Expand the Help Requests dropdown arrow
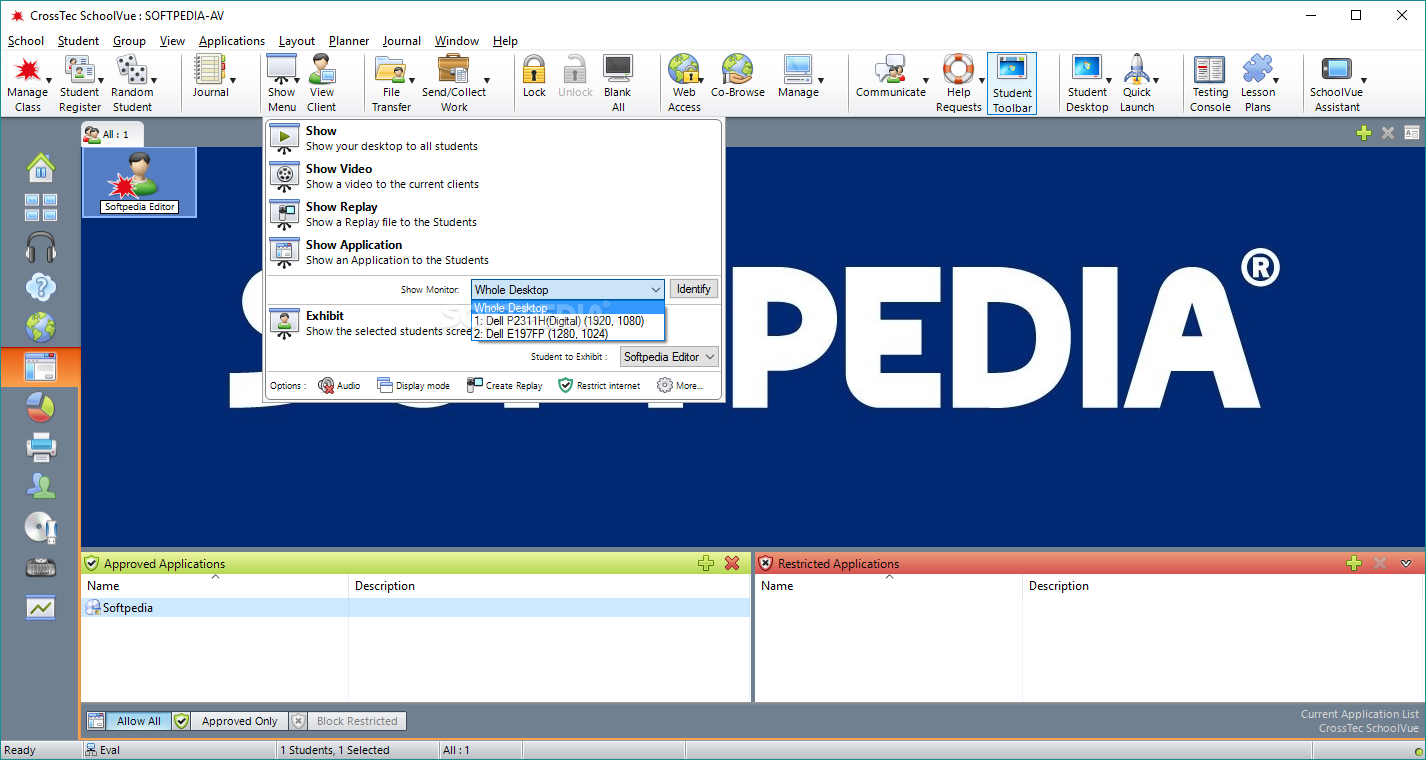Image resolution: width=1426 pixels, height=760 pixels. point(981,81)
